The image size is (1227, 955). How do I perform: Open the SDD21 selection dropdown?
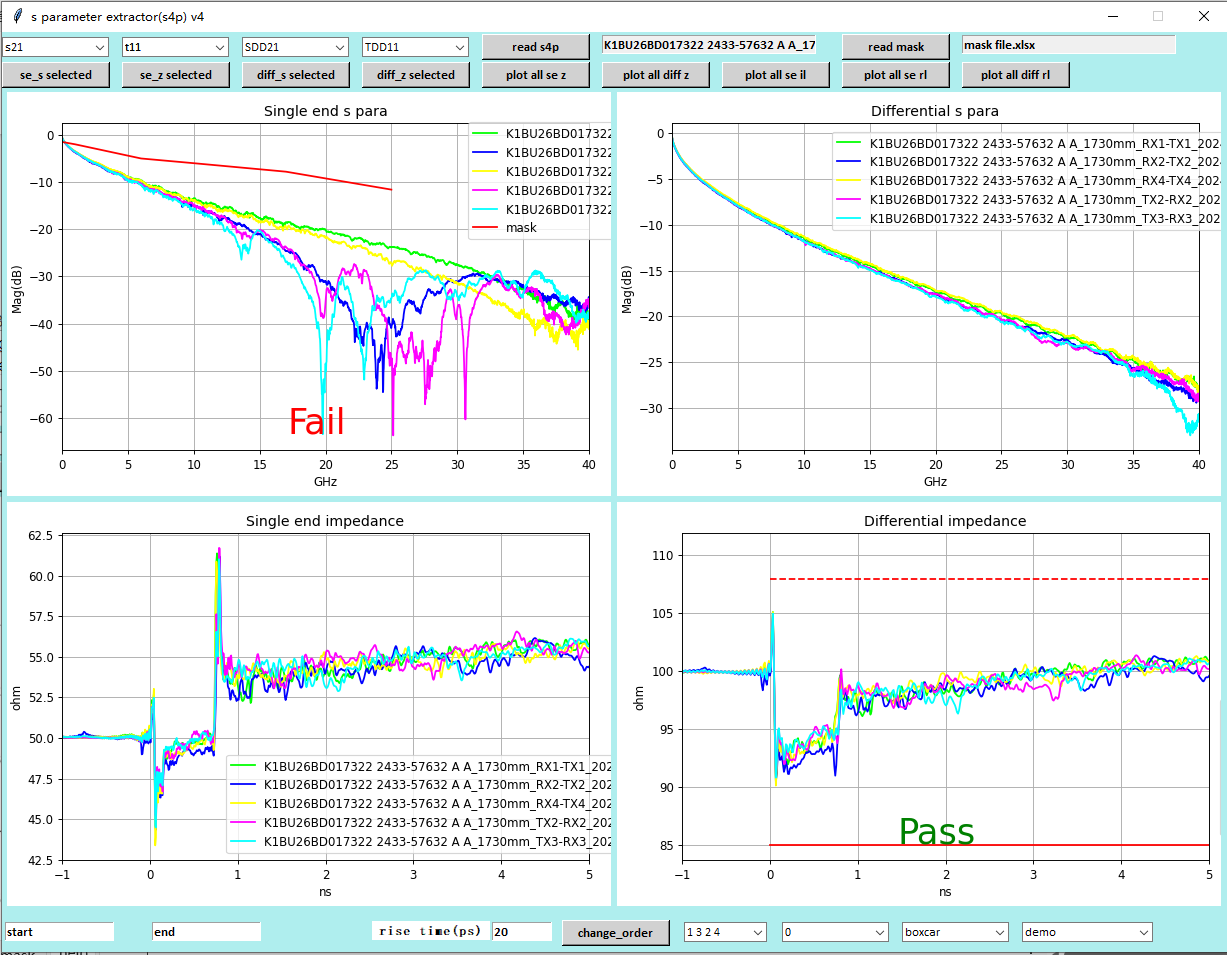pos(295,47)
